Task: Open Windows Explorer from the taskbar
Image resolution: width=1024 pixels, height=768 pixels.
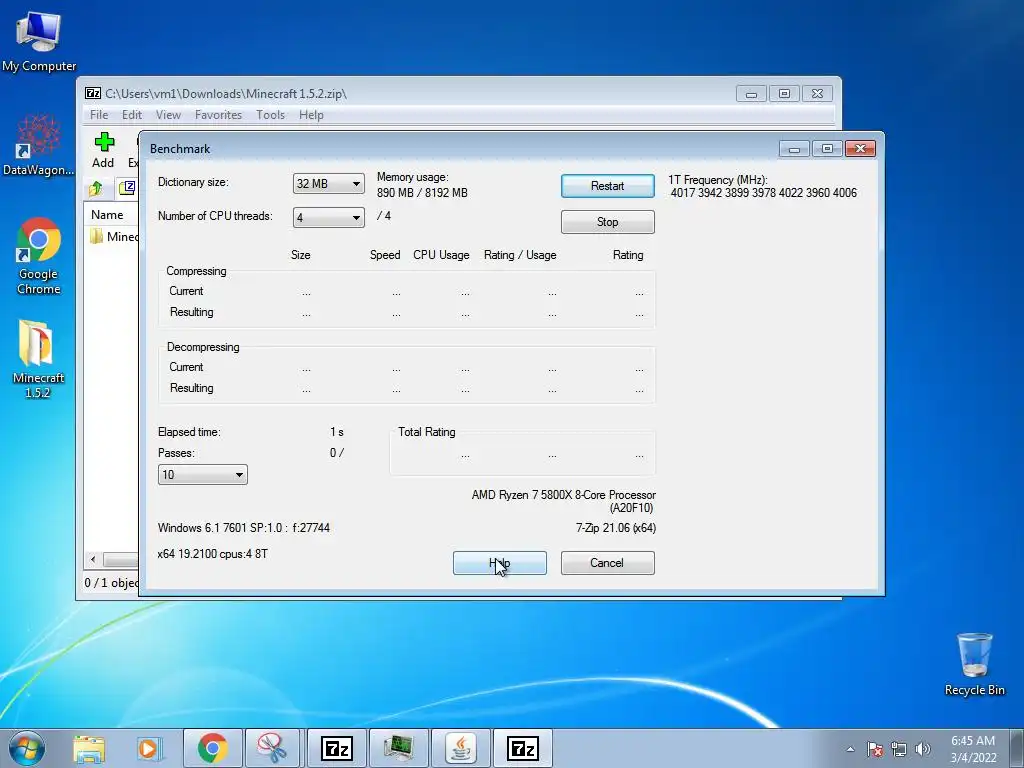Action: (x=89, y=748)
